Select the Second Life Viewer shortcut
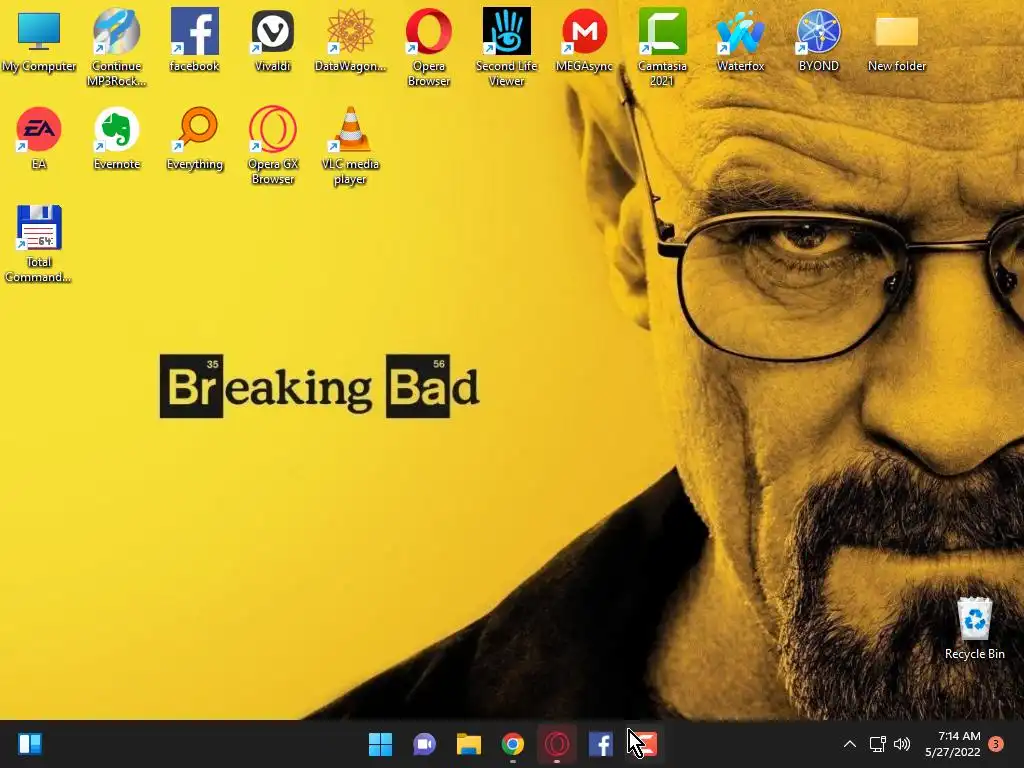 pyautogui.click(x=506, y=47)
